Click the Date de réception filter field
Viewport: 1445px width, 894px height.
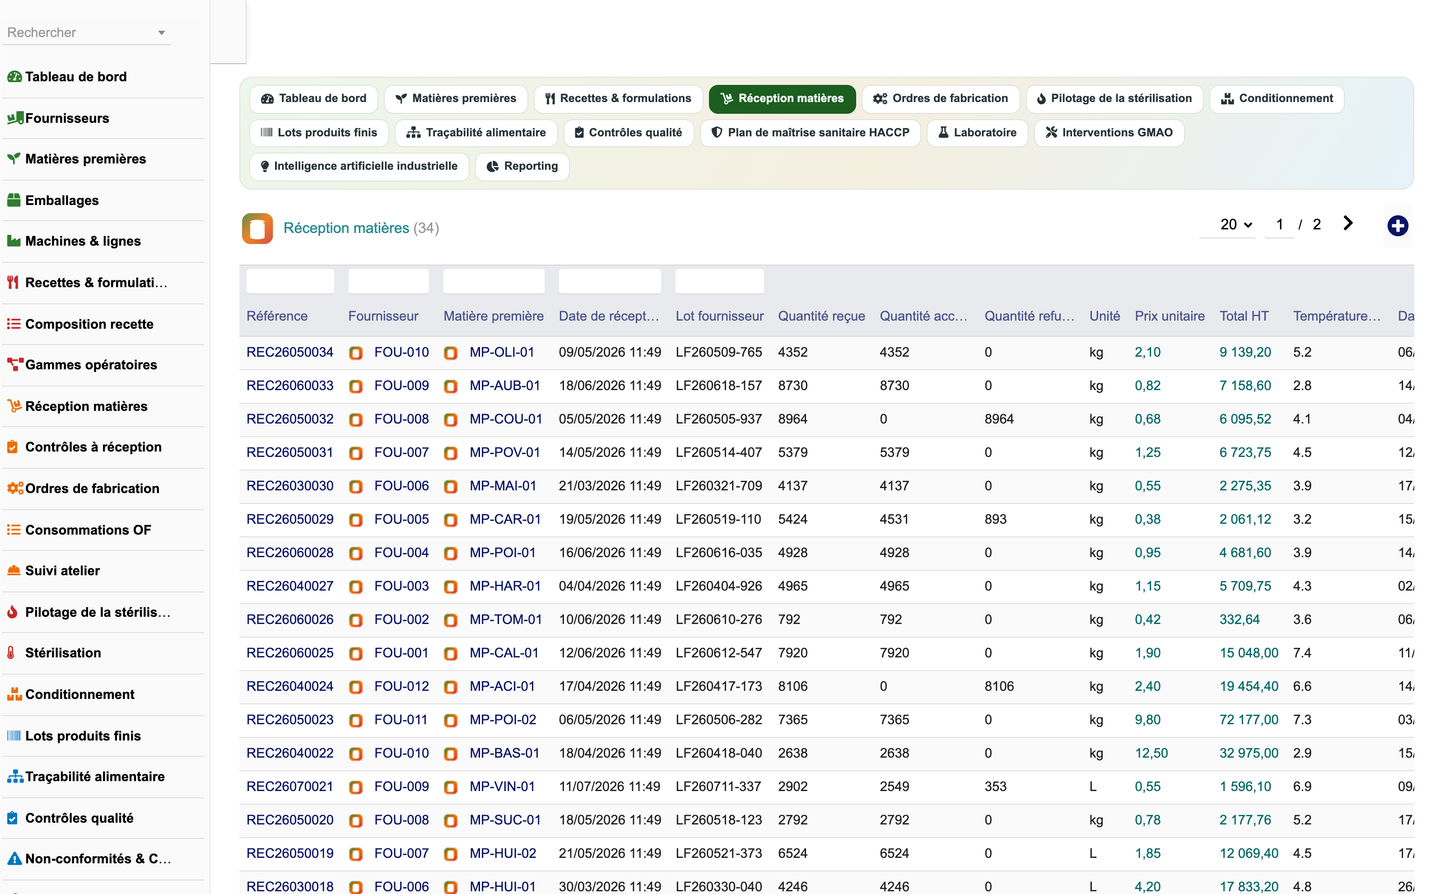tap(610, 281)
